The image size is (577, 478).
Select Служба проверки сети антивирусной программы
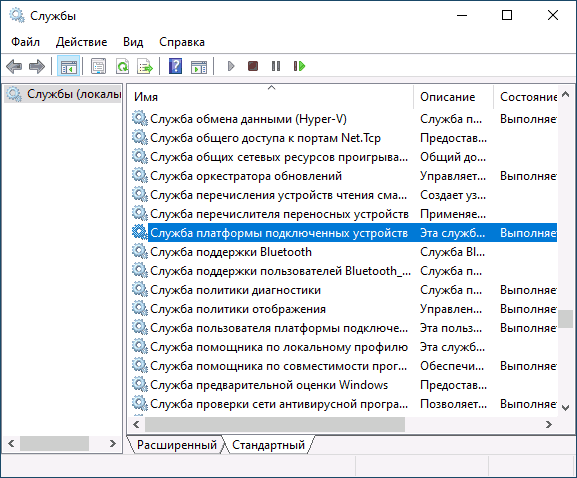tap(344, 404)
